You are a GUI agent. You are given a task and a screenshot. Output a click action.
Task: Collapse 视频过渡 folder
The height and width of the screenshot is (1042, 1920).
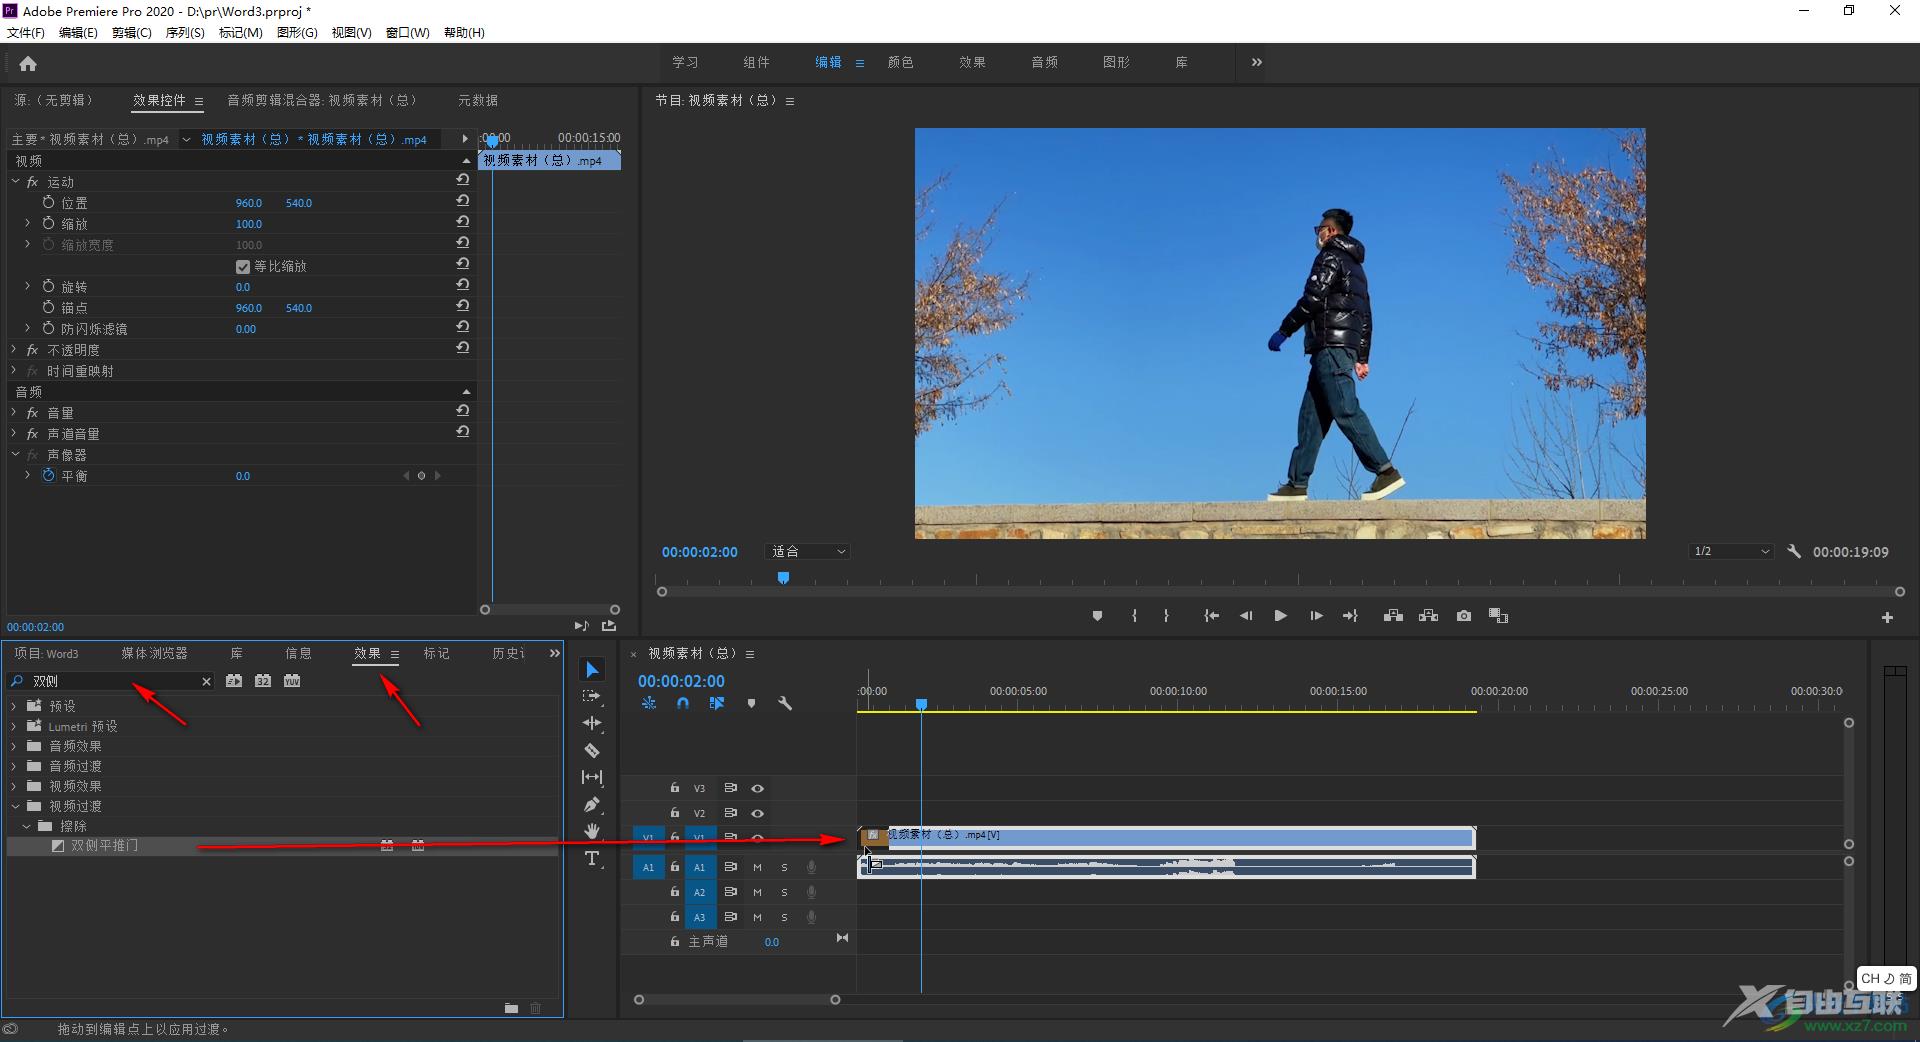click(14, 806)
